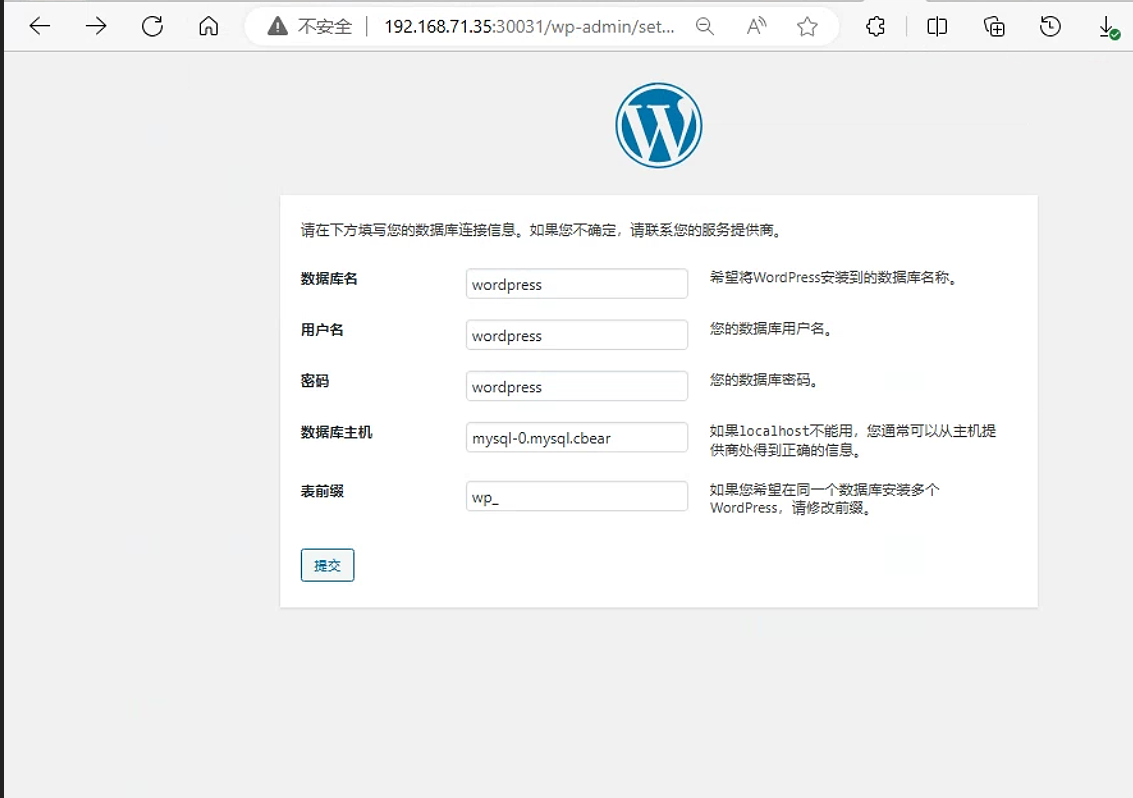Click the 如果localhost不能用 help text
This screenshot has height=798, width=1133.
click(853, 440)
